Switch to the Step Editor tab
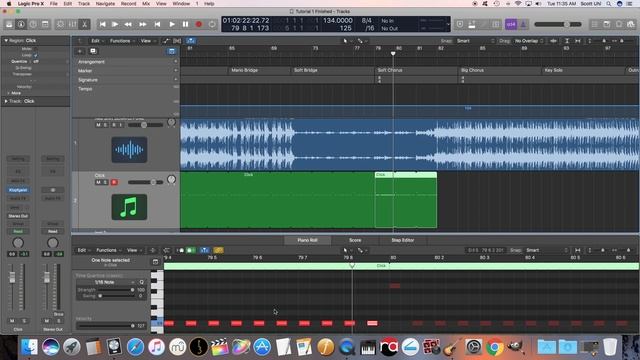 402,240
